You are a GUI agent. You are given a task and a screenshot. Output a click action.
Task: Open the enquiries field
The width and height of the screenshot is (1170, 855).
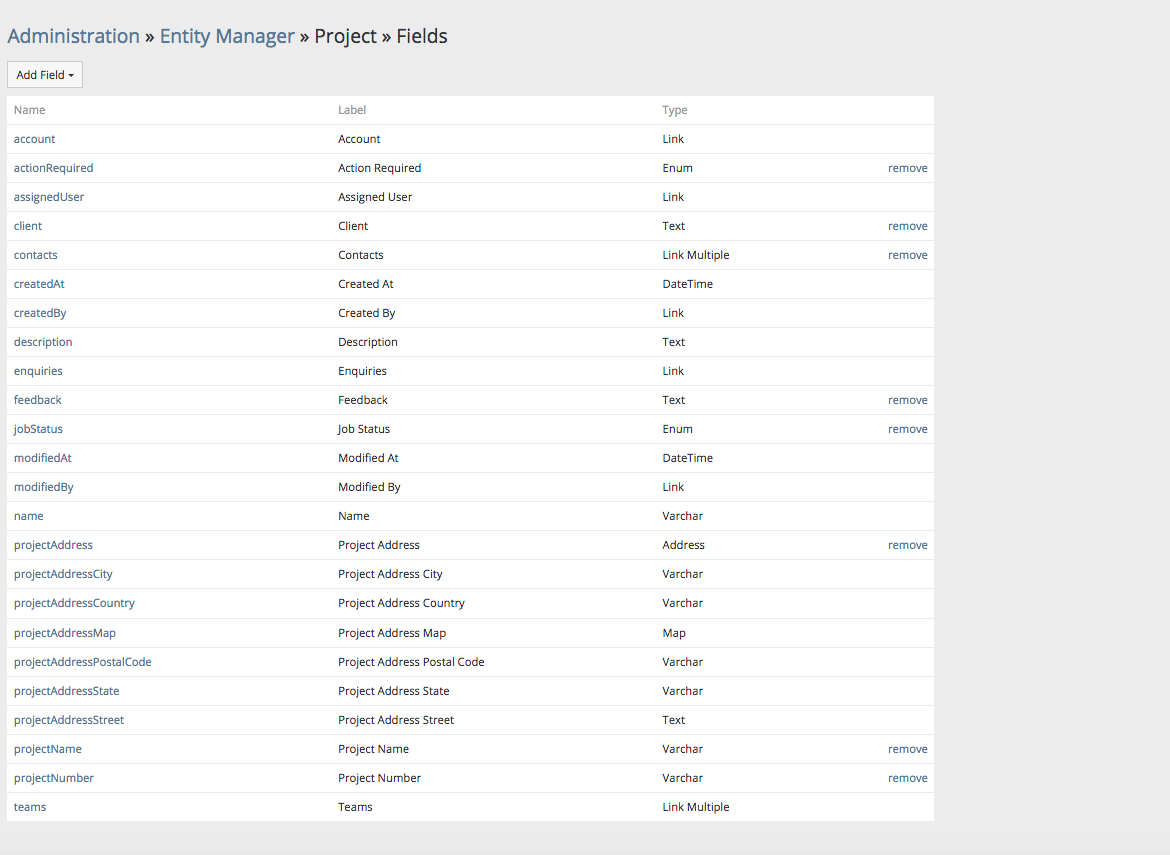(38, 371)
